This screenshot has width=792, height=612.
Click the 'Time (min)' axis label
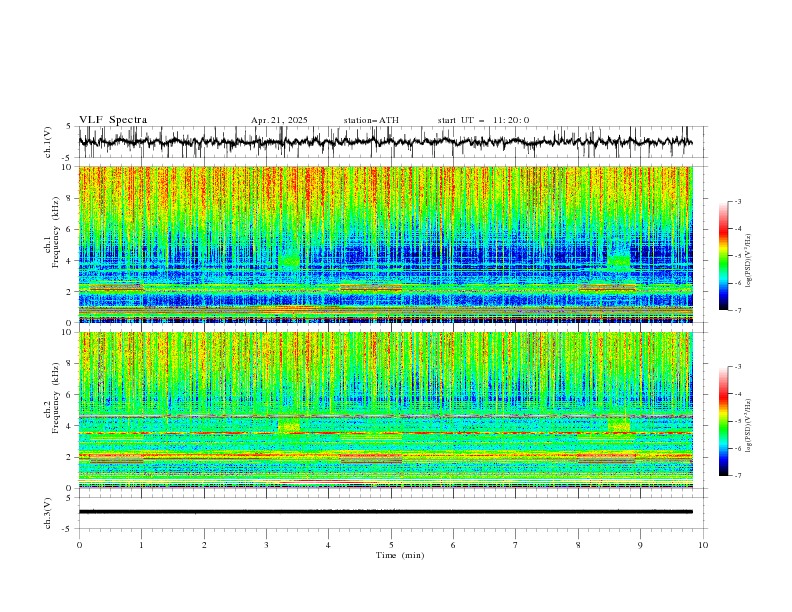point(400,555)
